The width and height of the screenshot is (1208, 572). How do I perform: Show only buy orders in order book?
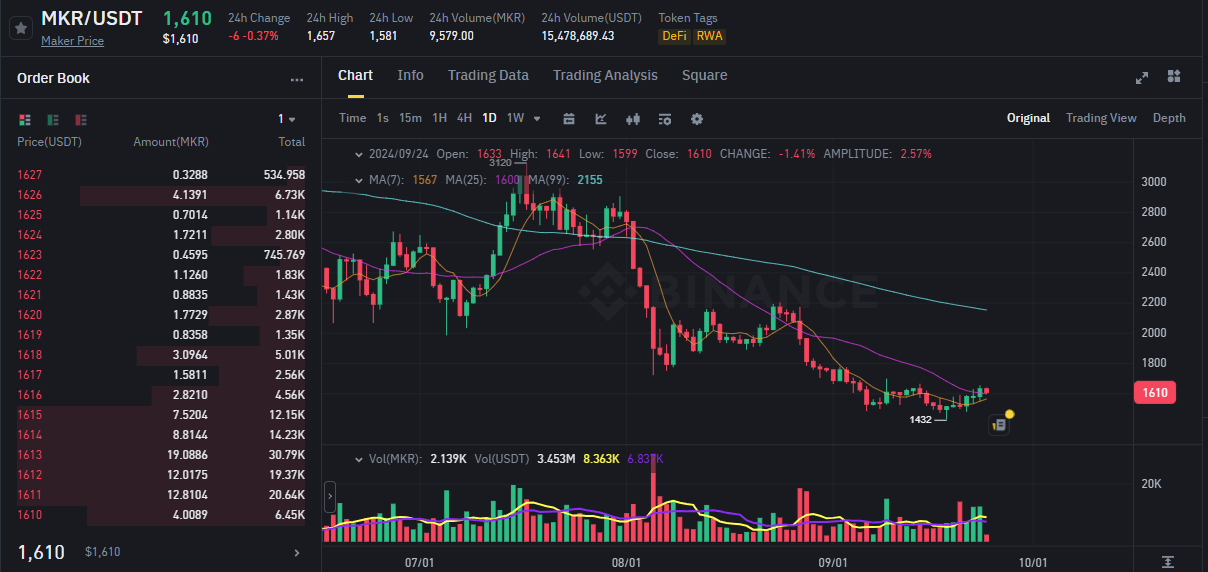[x=53, y=119]
